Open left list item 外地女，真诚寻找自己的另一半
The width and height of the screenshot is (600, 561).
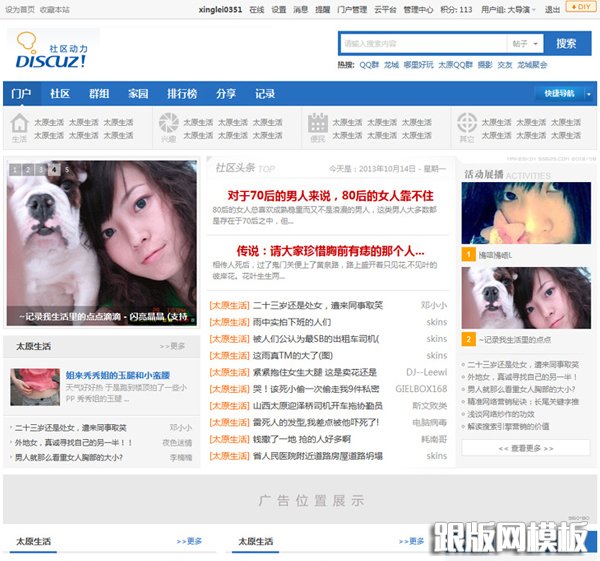click(73, 443)
